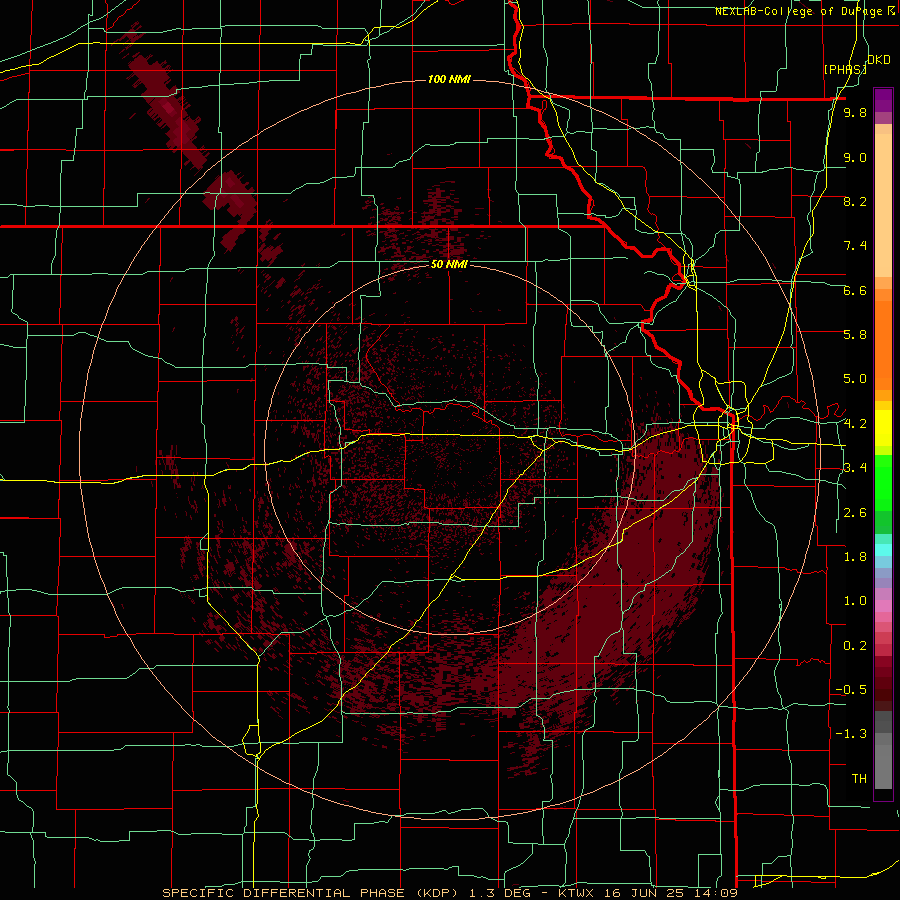Click the 7.4 value on the color scale
Screen dimensions: 900x900
tap(855, 246)
